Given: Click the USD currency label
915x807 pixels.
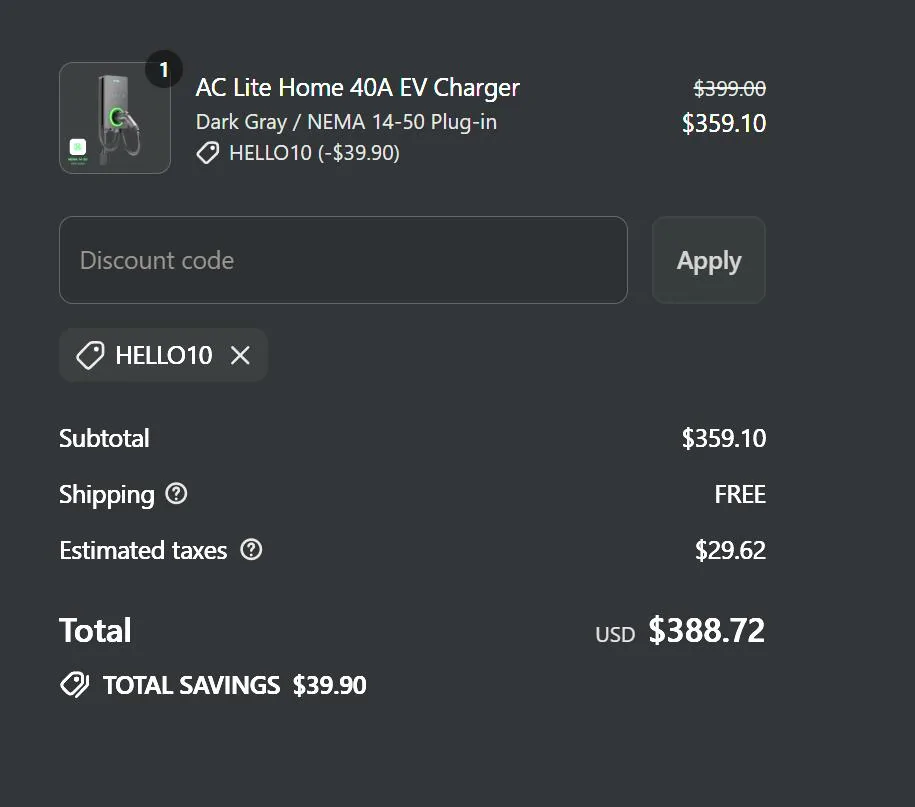Looking at the screenshot, I should 615,634.
